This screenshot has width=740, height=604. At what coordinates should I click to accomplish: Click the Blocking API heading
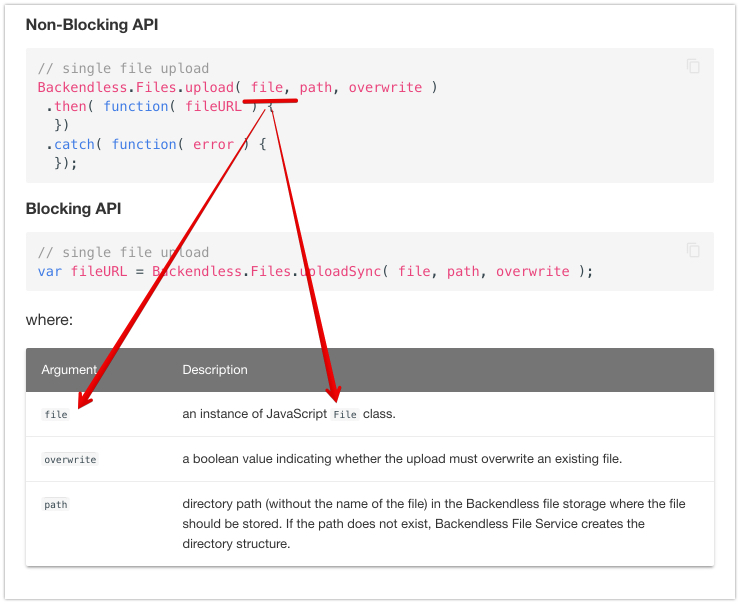[x=73, y=208]
